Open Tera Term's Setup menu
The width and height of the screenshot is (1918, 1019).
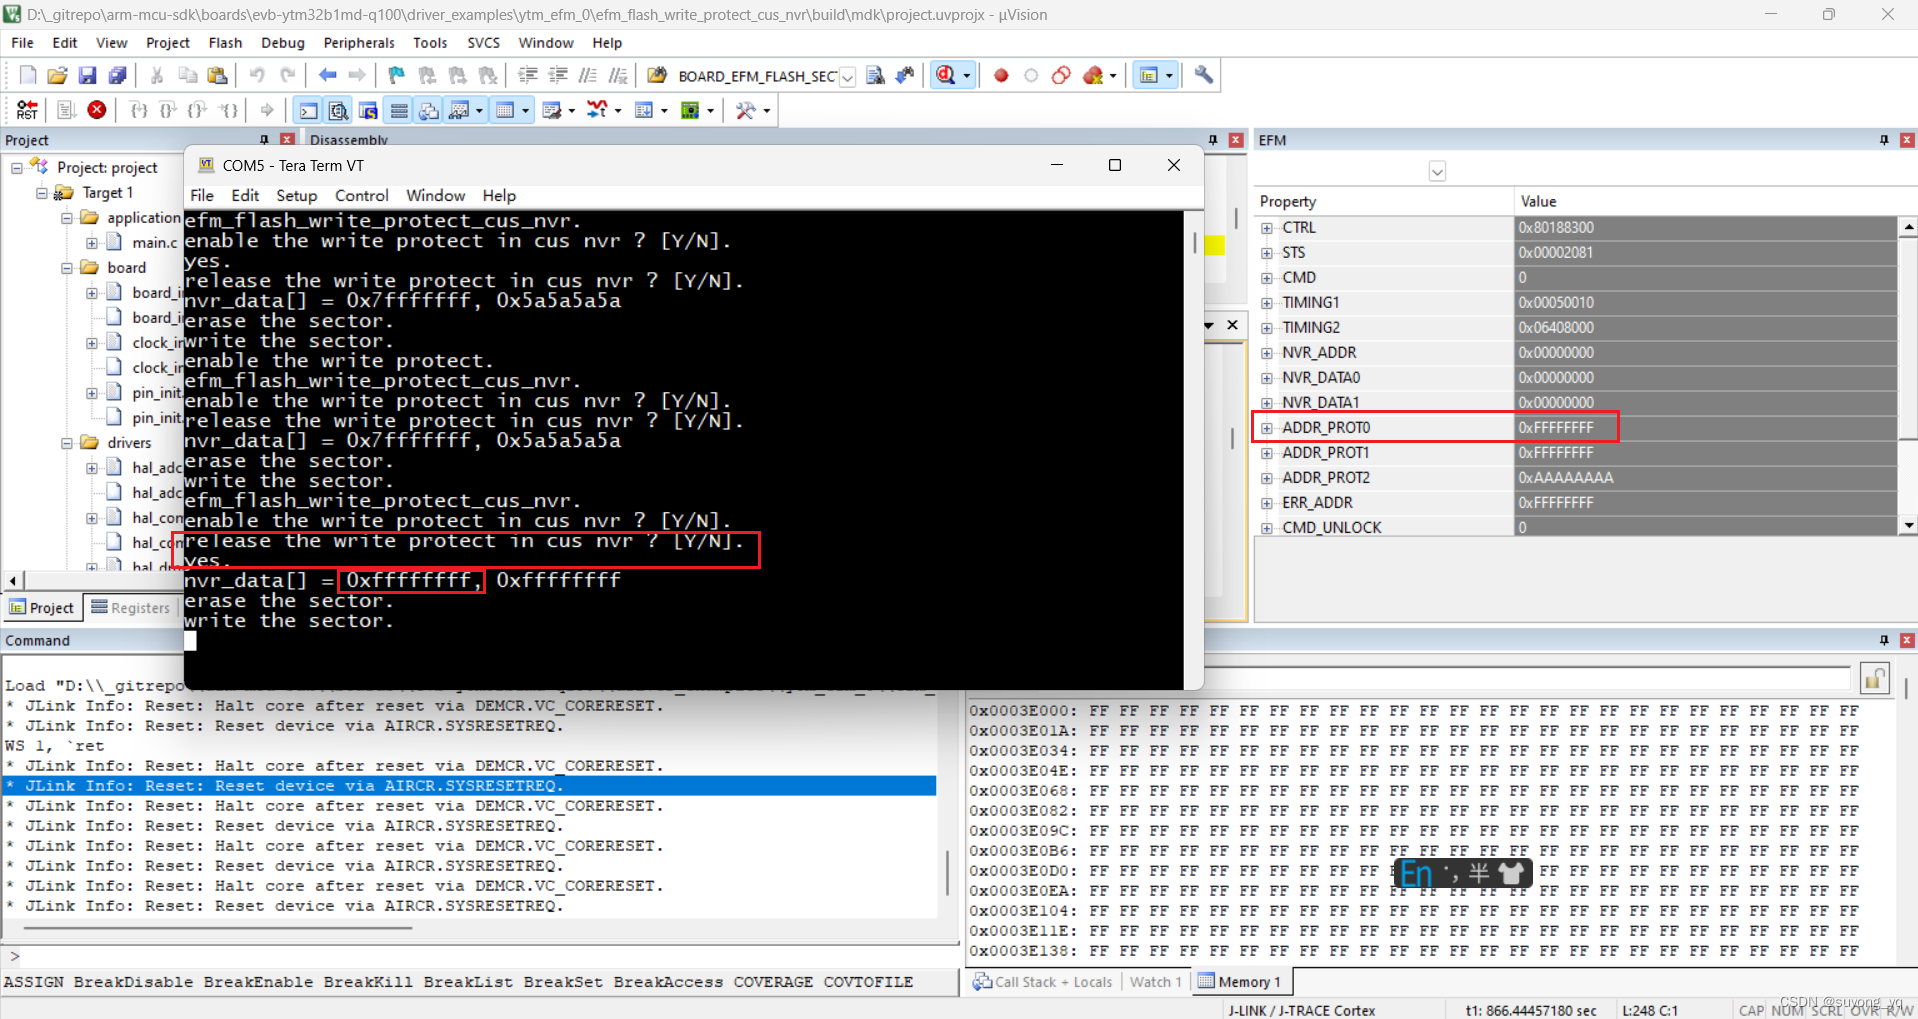point(296,196)
